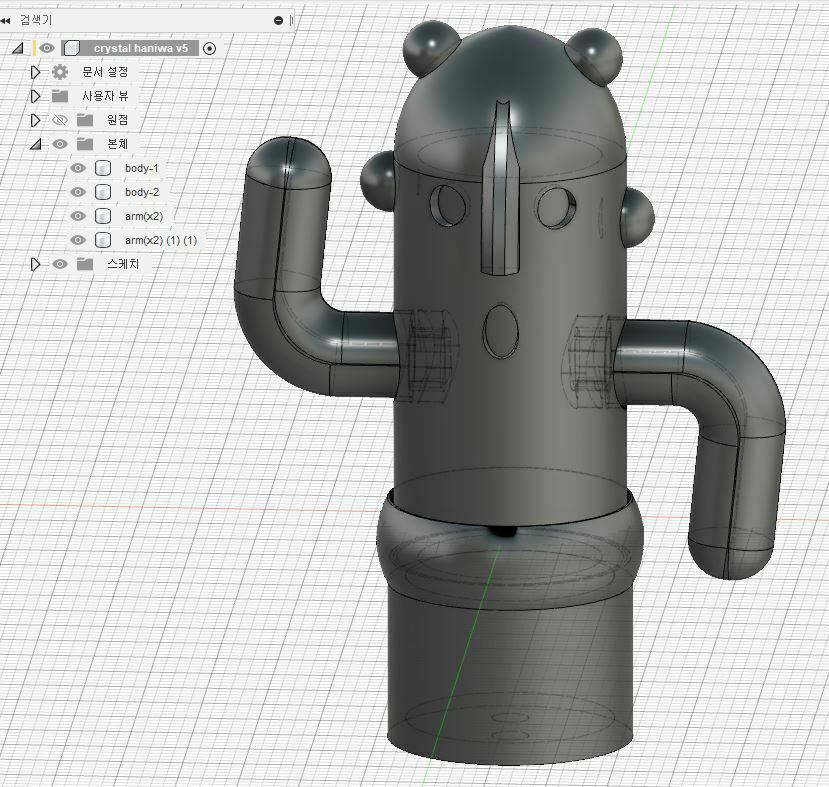Collapse the browser using the double-arrow icon
The width and height of the screenshot is (829, 787).
pyautogui.click(x=10, y=18)
